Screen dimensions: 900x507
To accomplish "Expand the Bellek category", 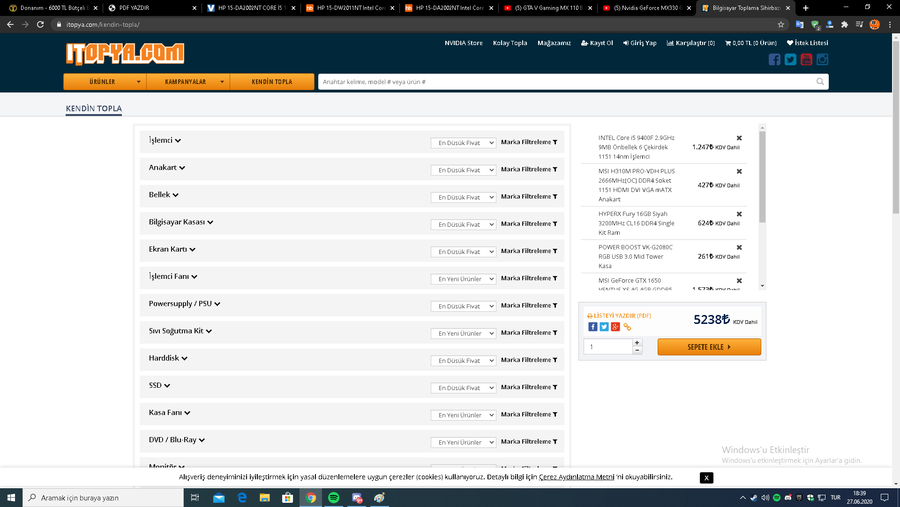I will [x=164, y=195].
